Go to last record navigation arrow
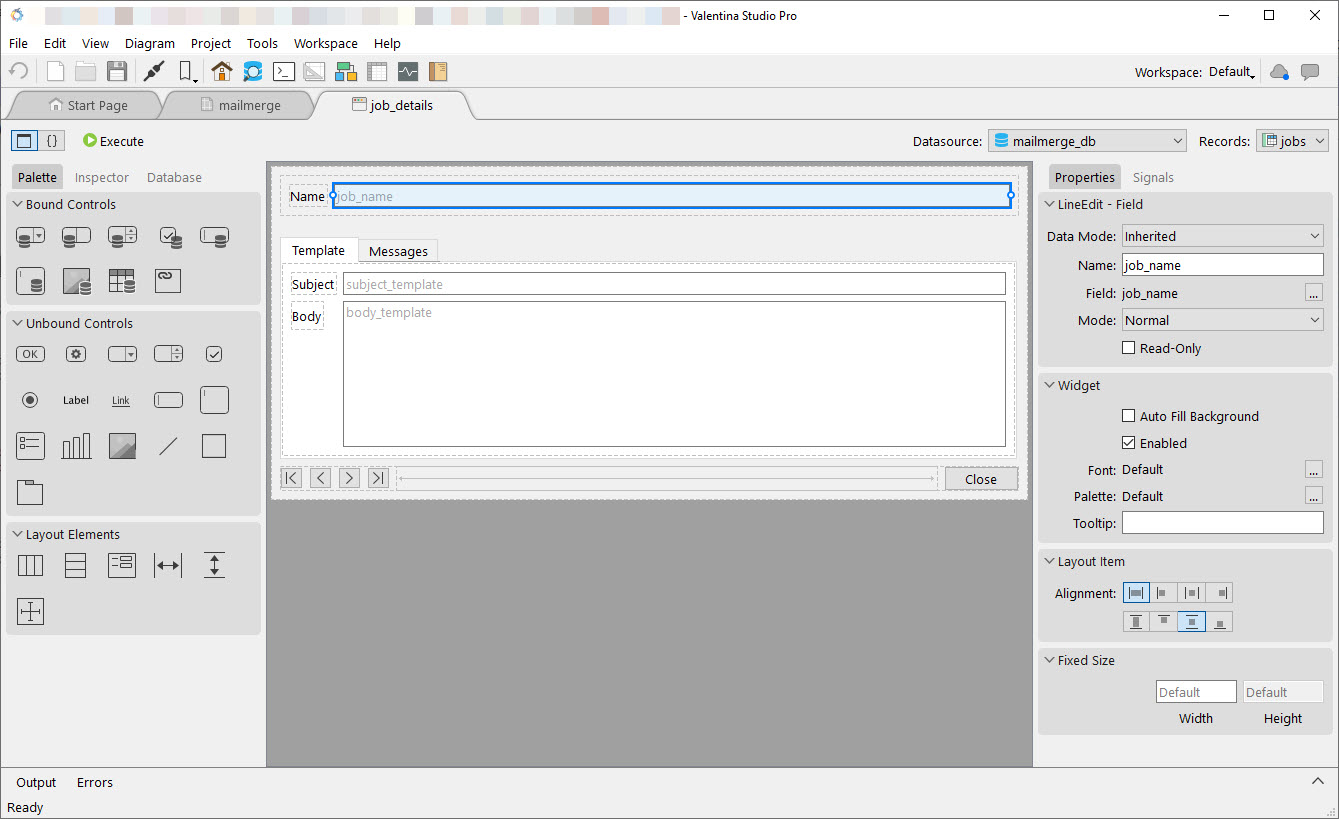The width and height of the screenshot is (1339, 819). pyautogui.click(x=378, y=478)
